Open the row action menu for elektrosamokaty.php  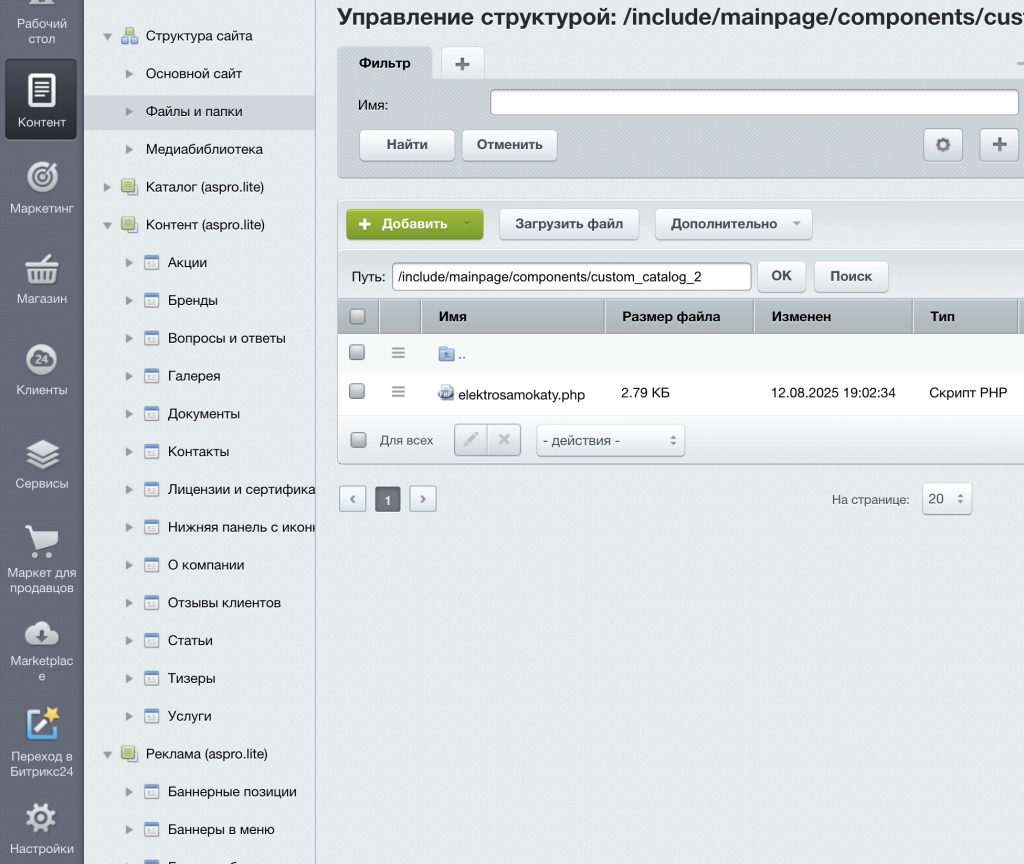click(x=396, y=392)
